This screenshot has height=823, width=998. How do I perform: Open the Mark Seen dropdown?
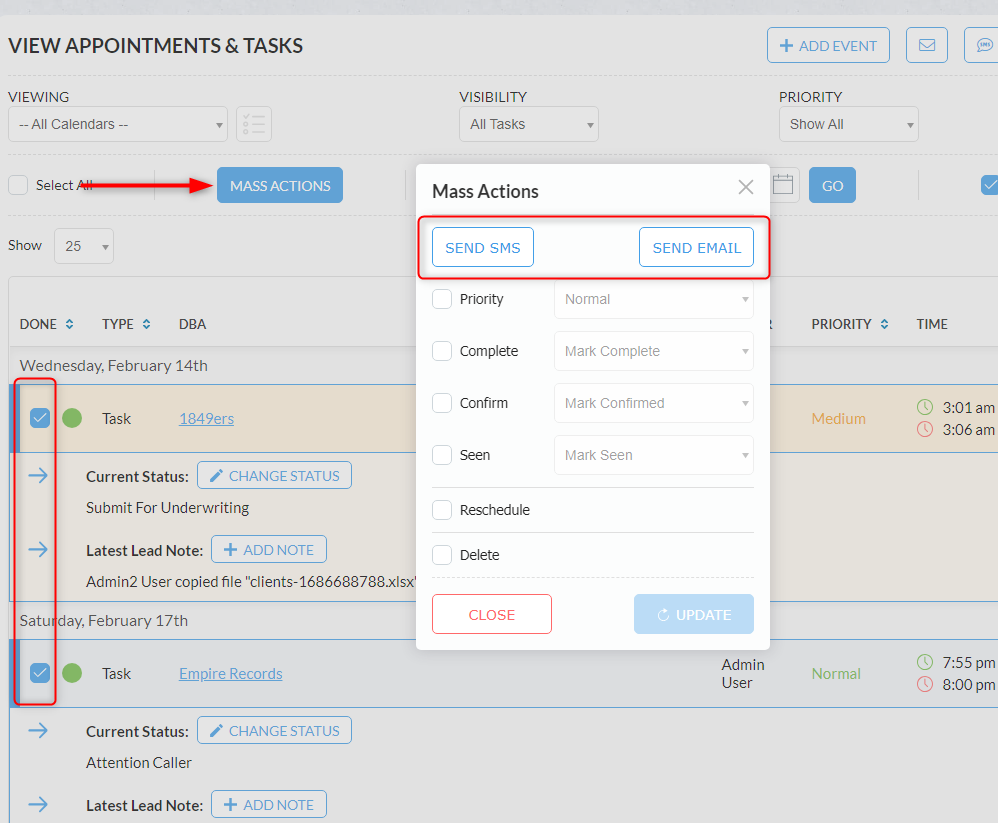click(654, 455)
